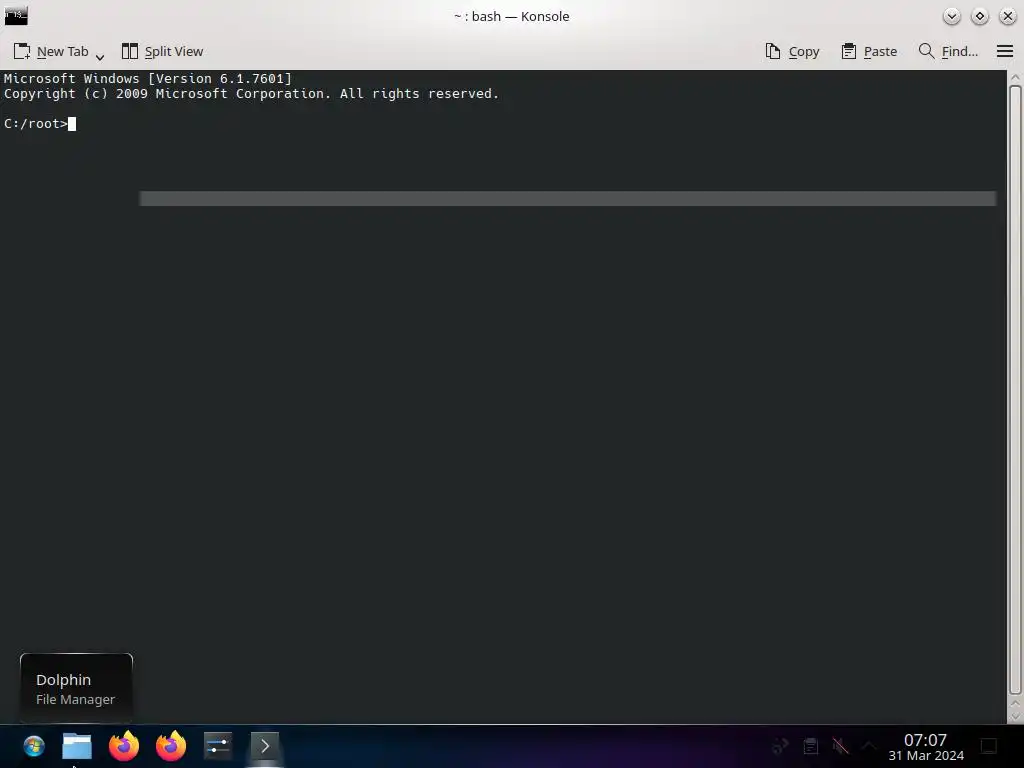The width and height of the screenshot is (1024, 768).
Task: Expand the New Tab dropdown arrow
Action: [x=99, y=56]
